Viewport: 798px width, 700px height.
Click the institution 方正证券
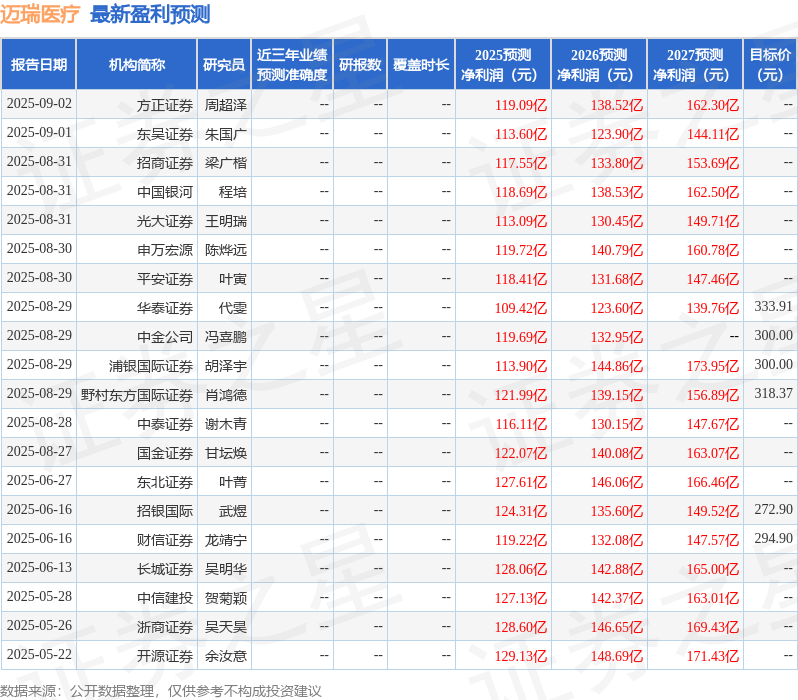[x=165, y=105]
